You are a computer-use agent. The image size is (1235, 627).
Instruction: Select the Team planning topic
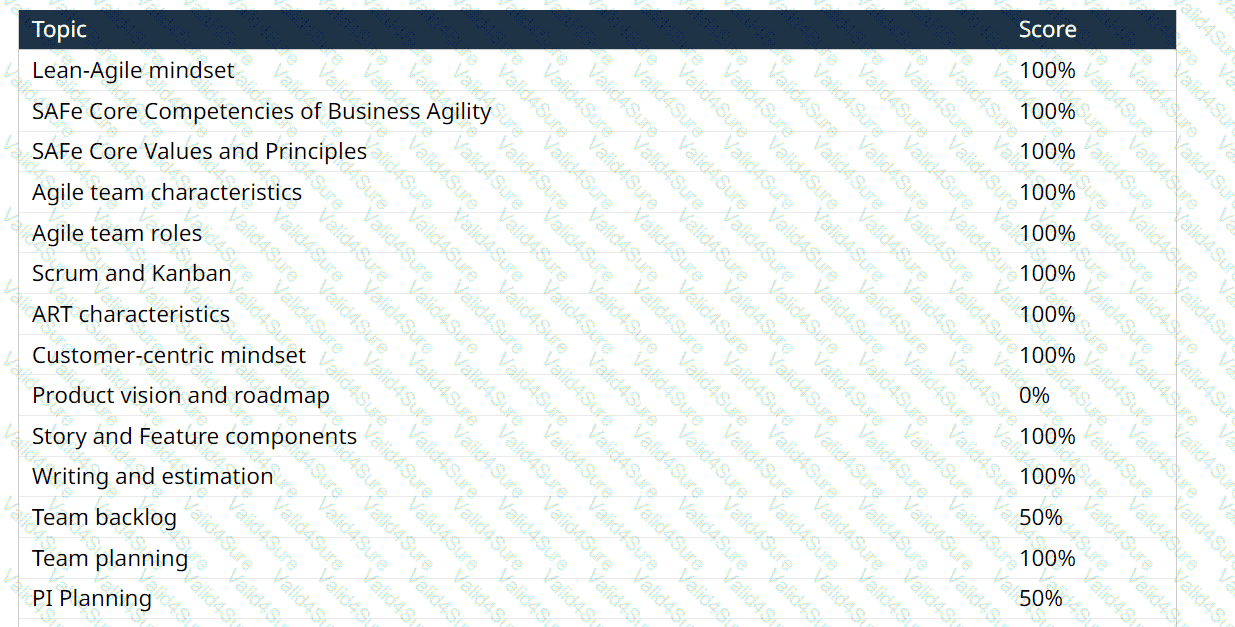point(110,558)
